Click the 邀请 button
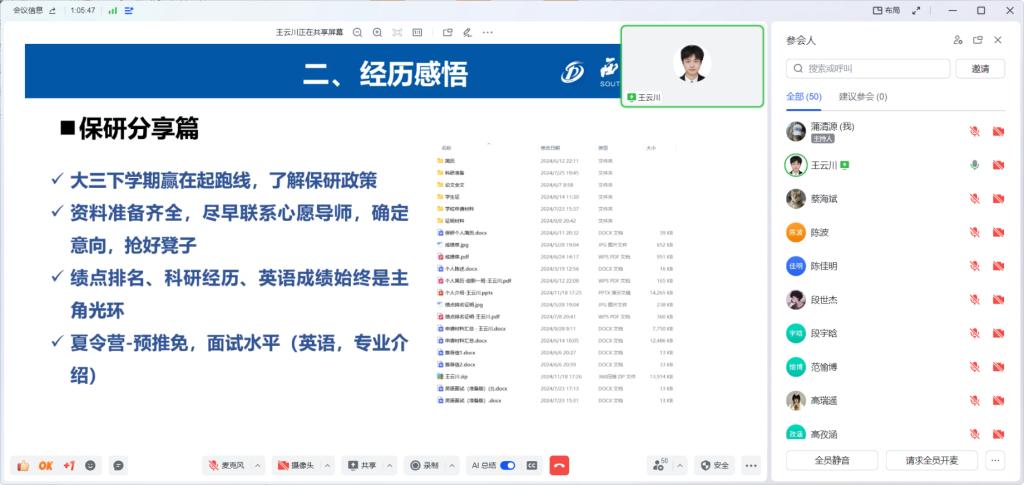This screenshot has width=1024, height=485. tap(980, 69)
